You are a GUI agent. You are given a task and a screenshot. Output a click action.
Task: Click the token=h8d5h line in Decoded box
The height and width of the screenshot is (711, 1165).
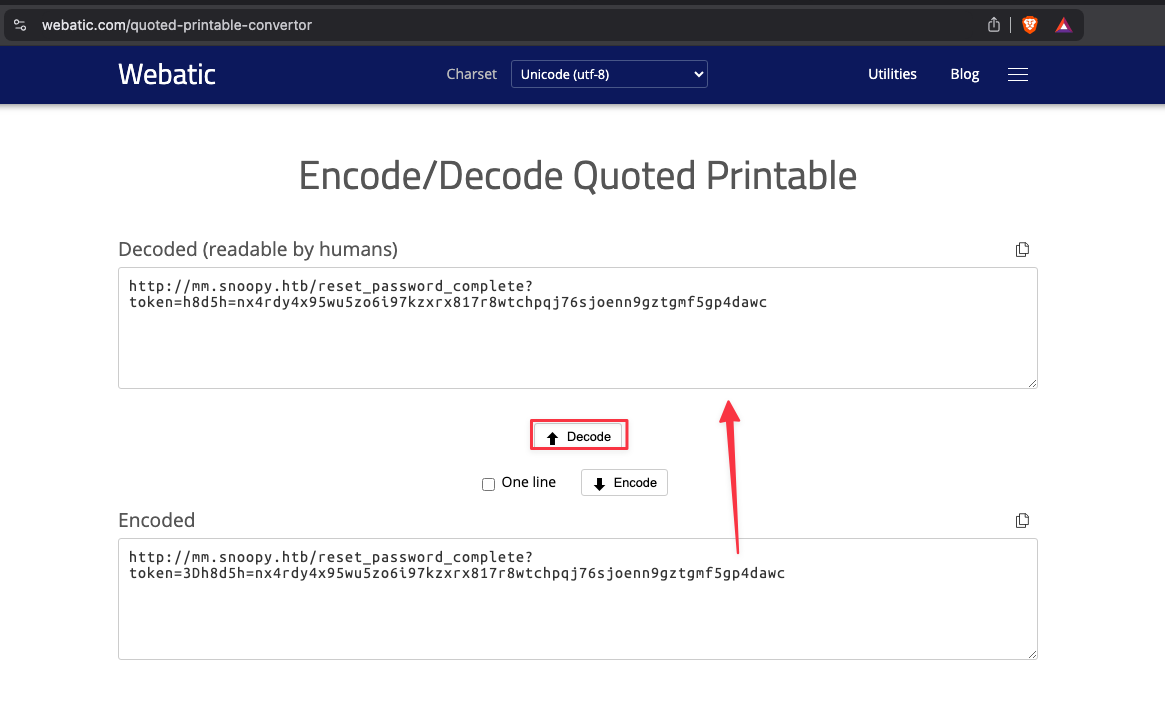coord(448,302)
